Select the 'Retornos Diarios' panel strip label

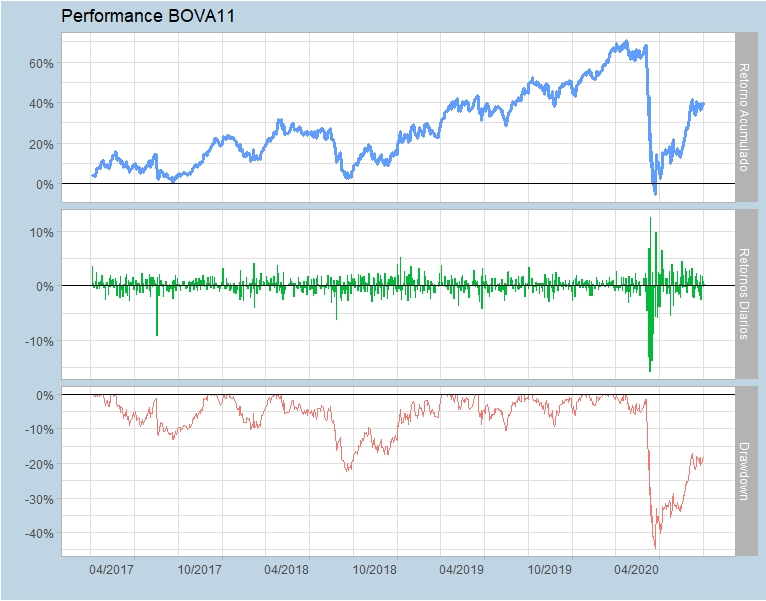tap(743, 293)
